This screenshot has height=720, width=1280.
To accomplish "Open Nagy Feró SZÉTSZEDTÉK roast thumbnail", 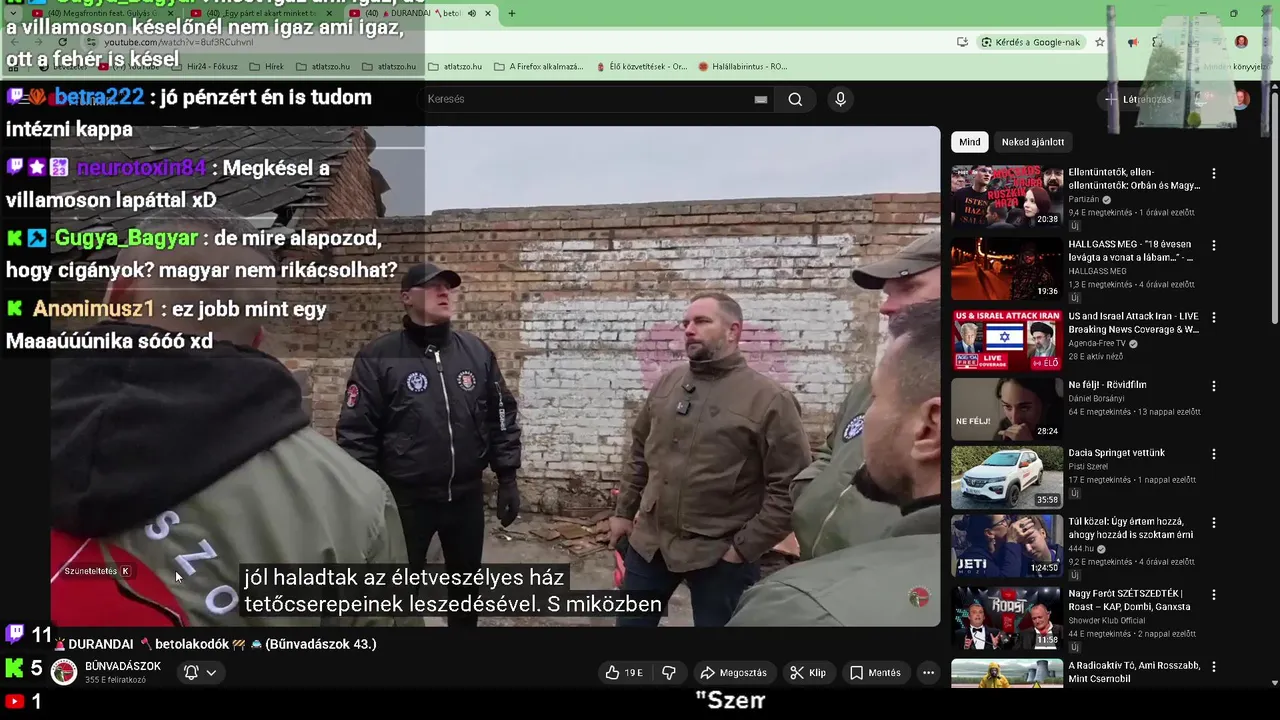I will click(x=1007, y=618).
